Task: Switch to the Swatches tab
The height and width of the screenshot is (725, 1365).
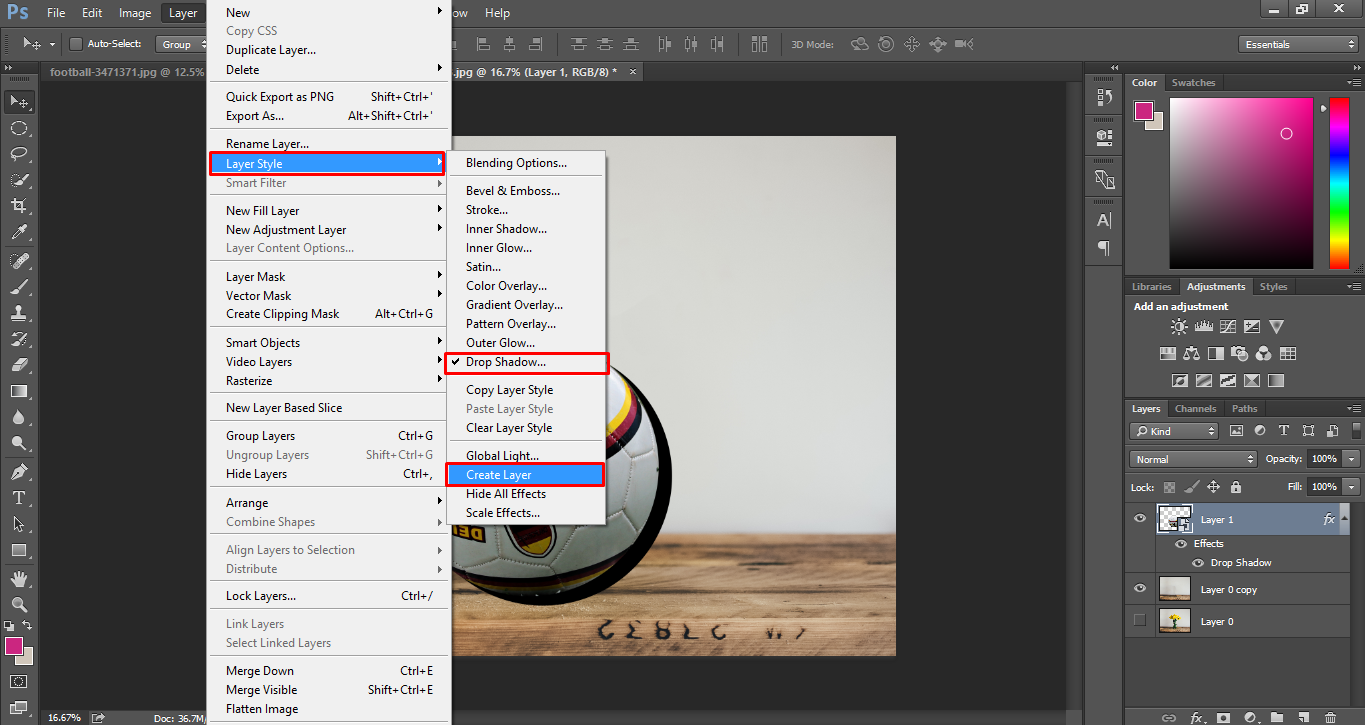Action: 1193,82
